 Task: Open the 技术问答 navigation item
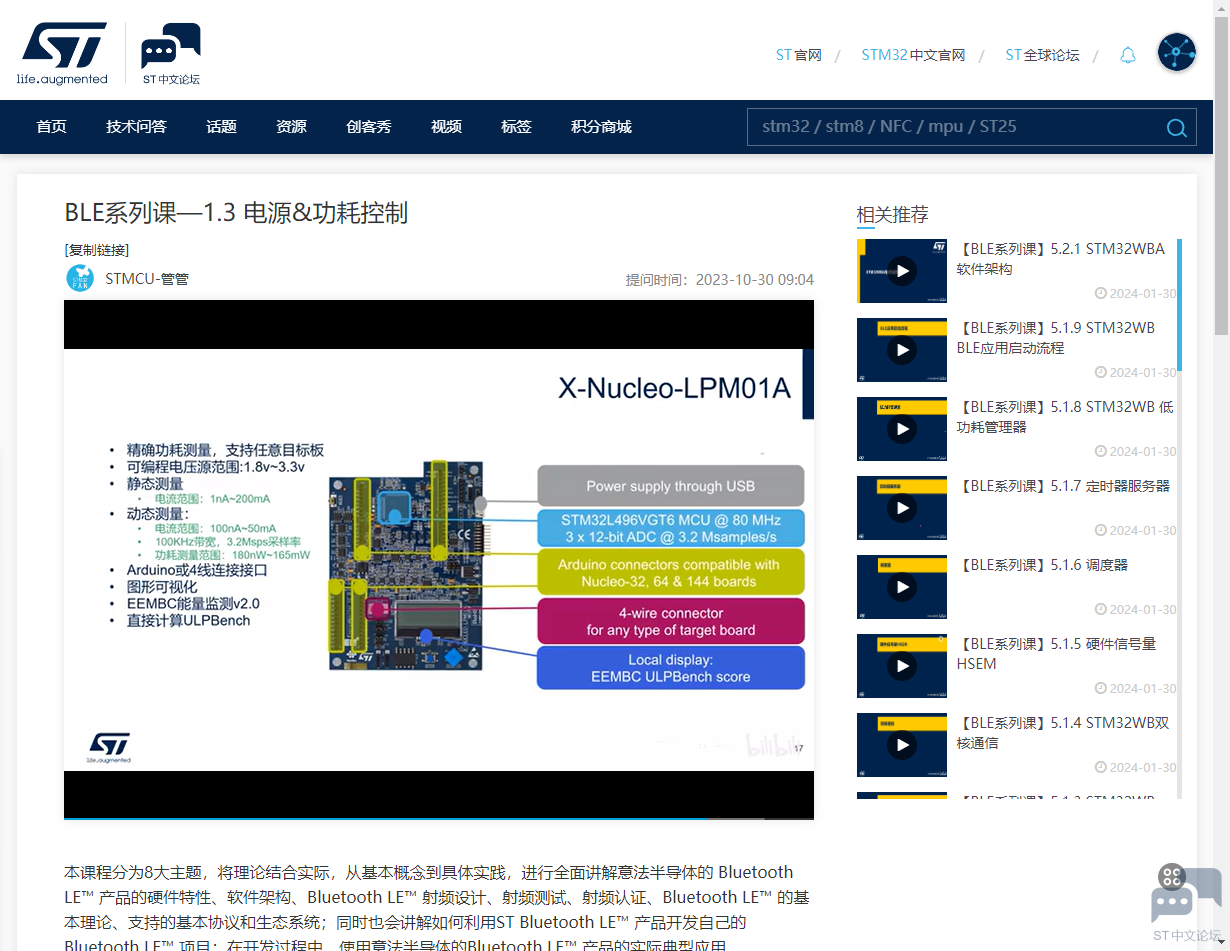[136, 127]
